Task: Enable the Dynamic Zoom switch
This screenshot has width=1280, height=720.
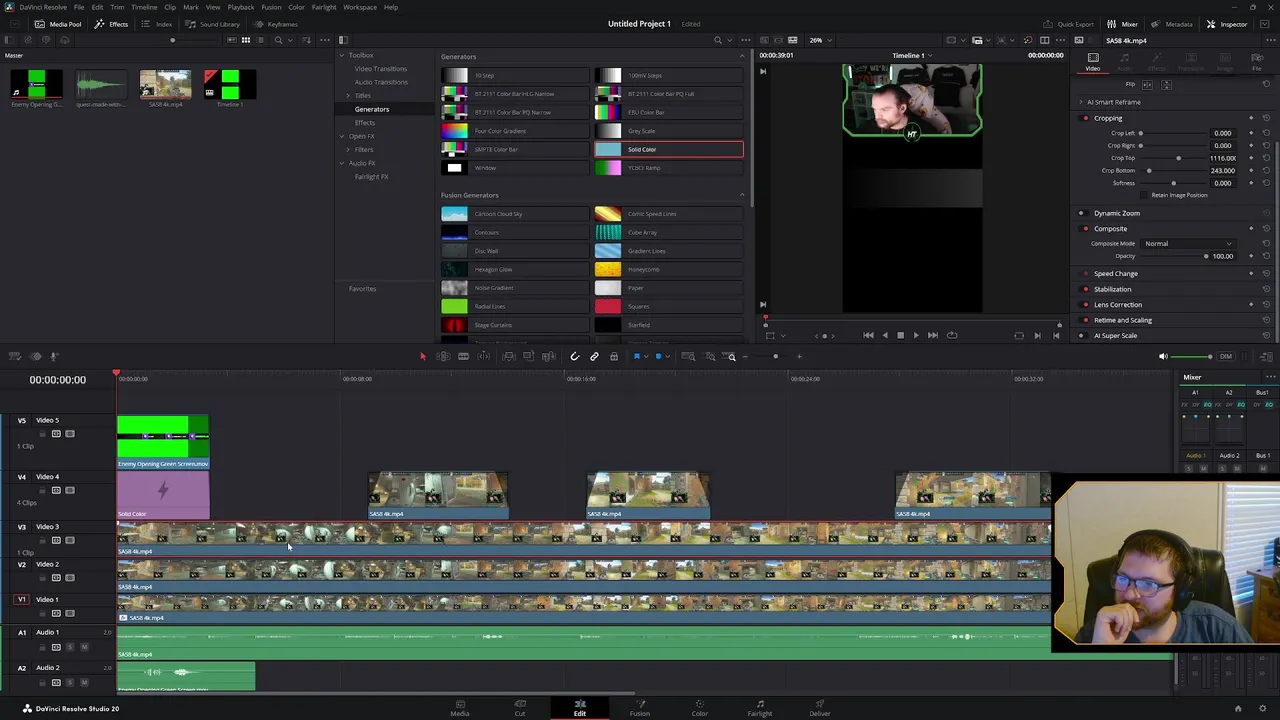Action: (1081, 213)
